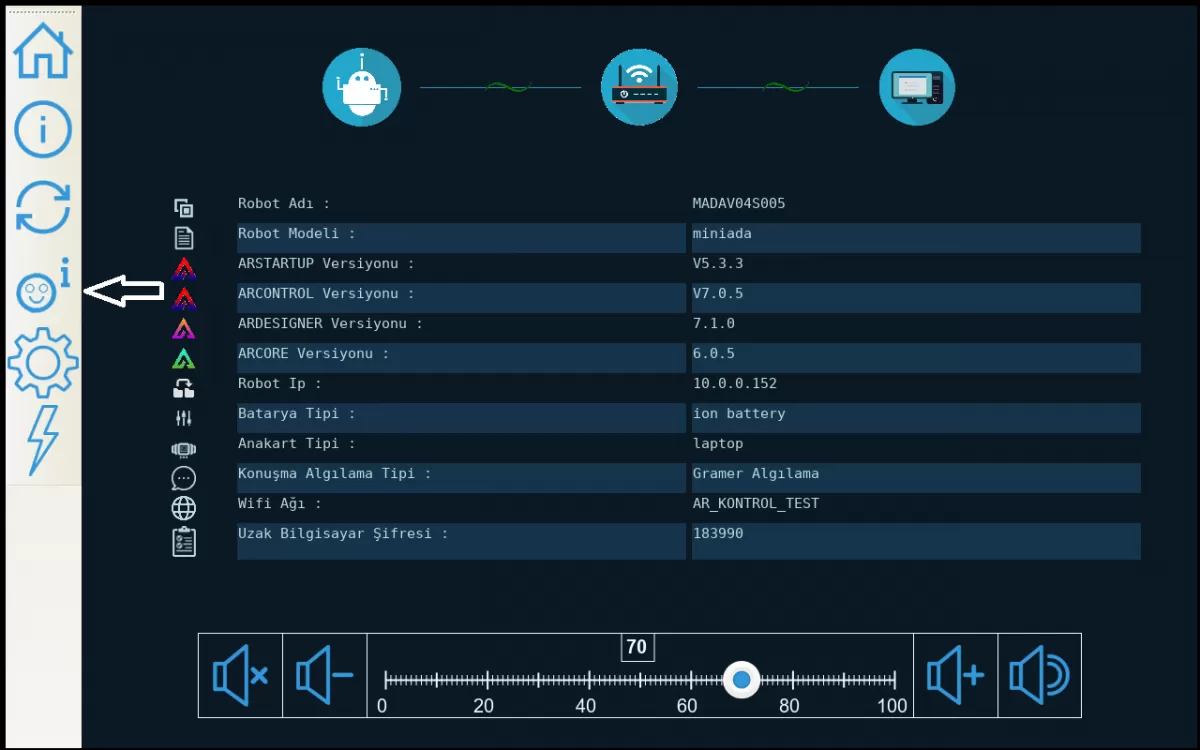Click the robot icon at top
The width and height of the screenshot is (1200, 750).
361,87
